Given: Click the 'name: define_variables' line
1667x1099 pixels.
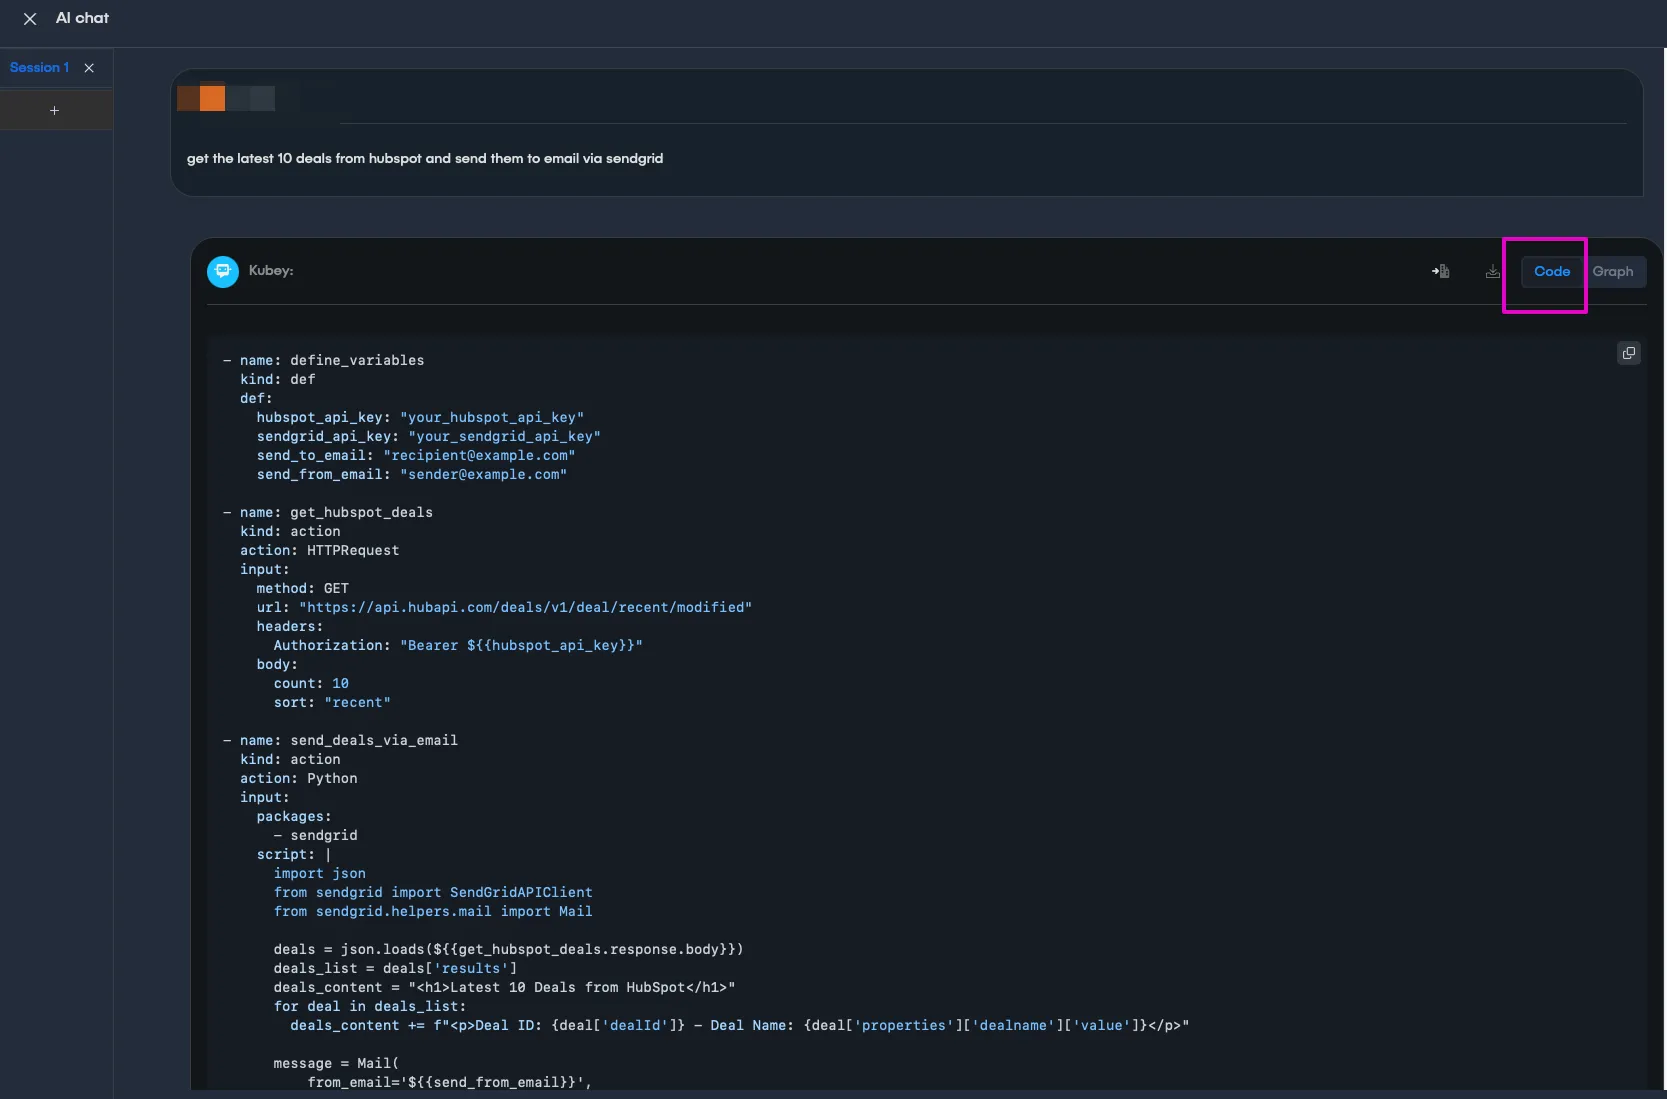Looking at the screenshot, I should coord(323,360).
